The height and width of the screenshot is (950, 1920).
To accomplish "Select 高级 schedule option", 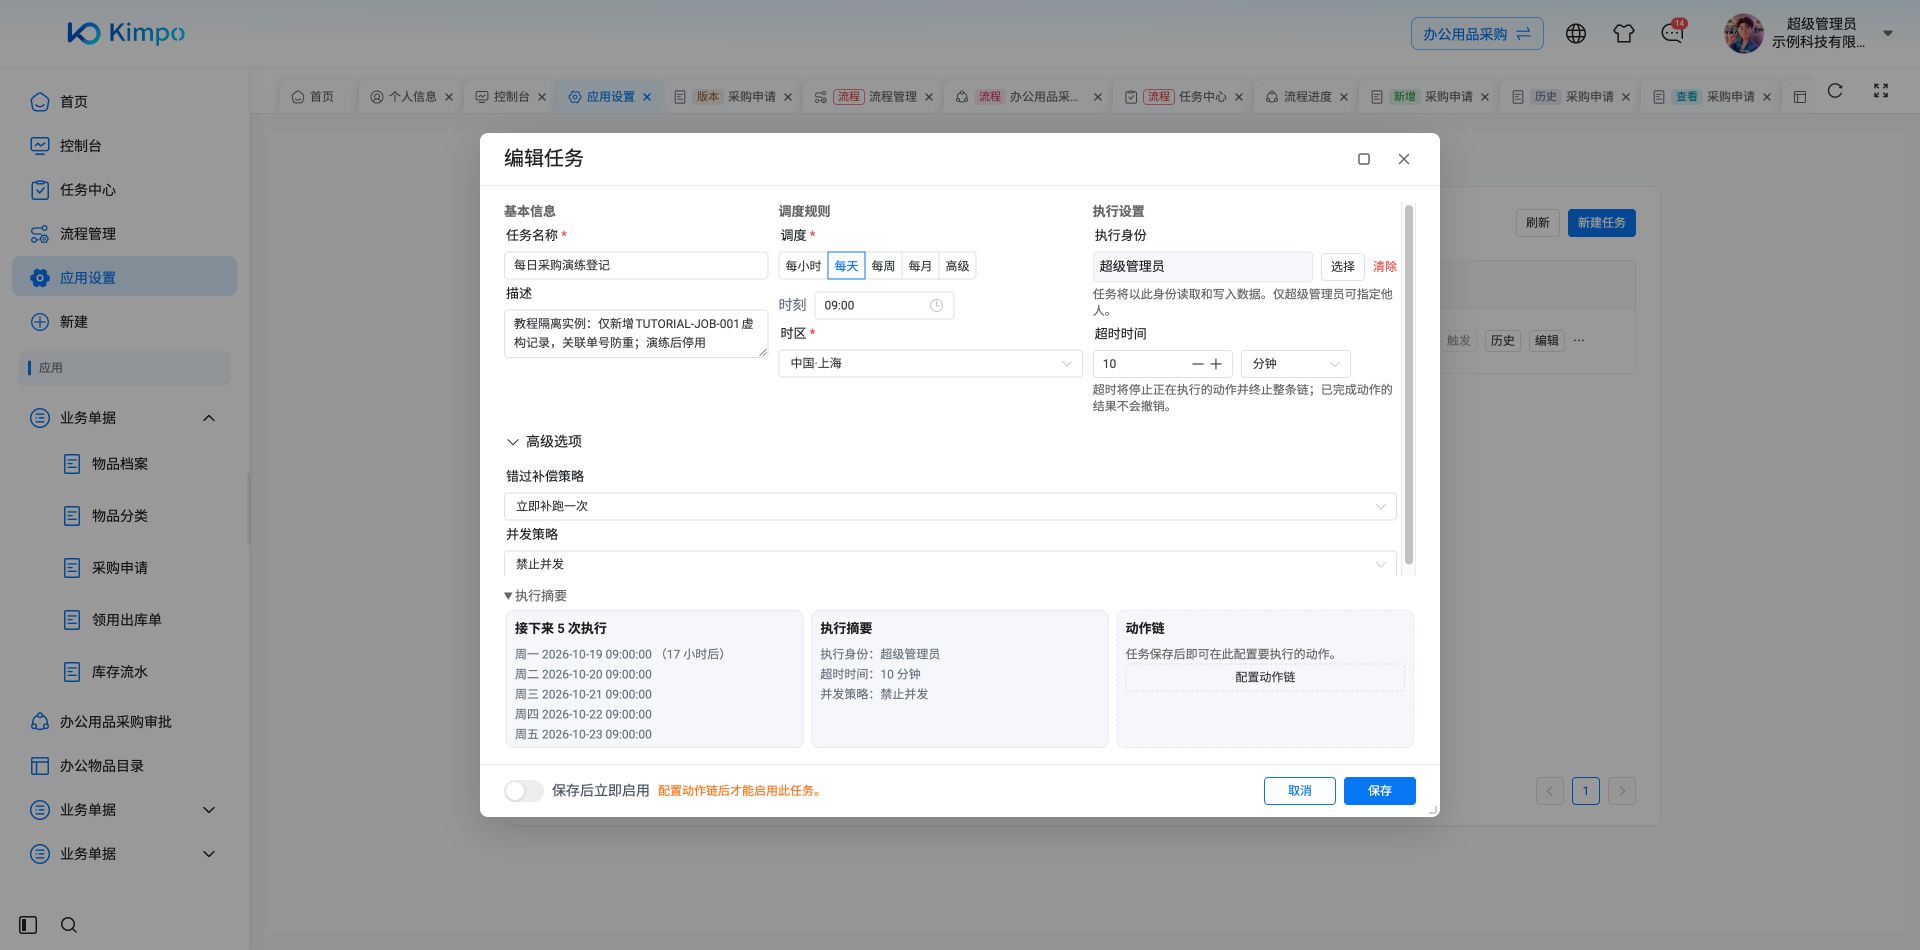I will [957, 266].
